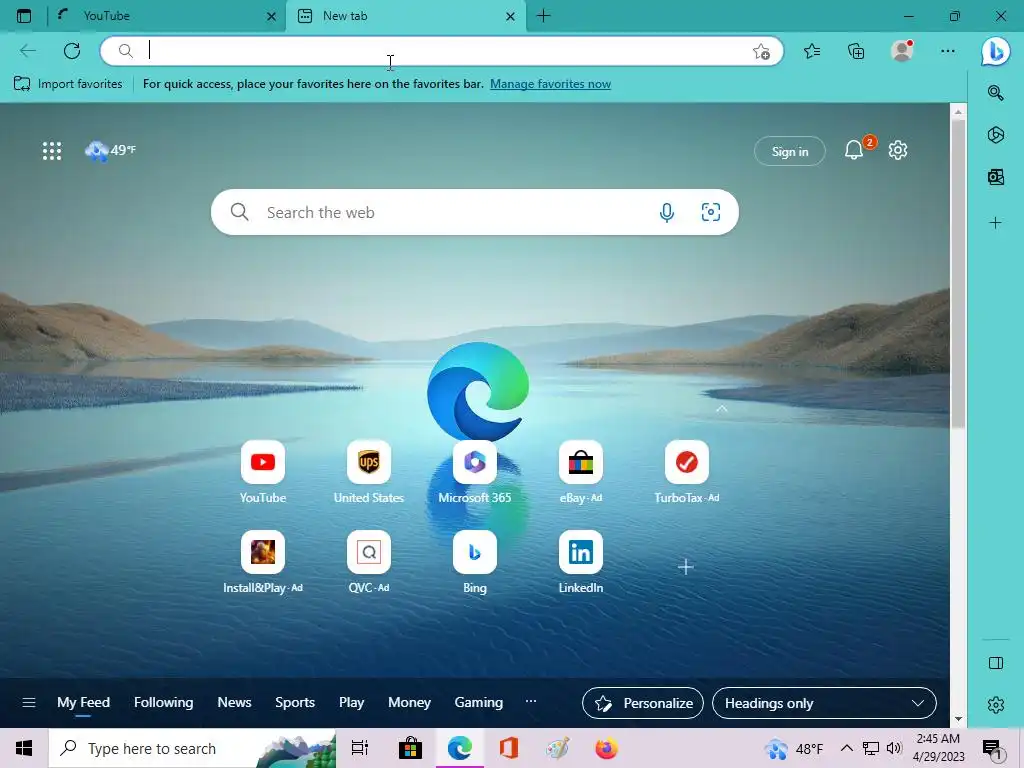The image size is (1024, 768).
Task: Launch Firefox from taskbar
Action: tap(606, 748)
